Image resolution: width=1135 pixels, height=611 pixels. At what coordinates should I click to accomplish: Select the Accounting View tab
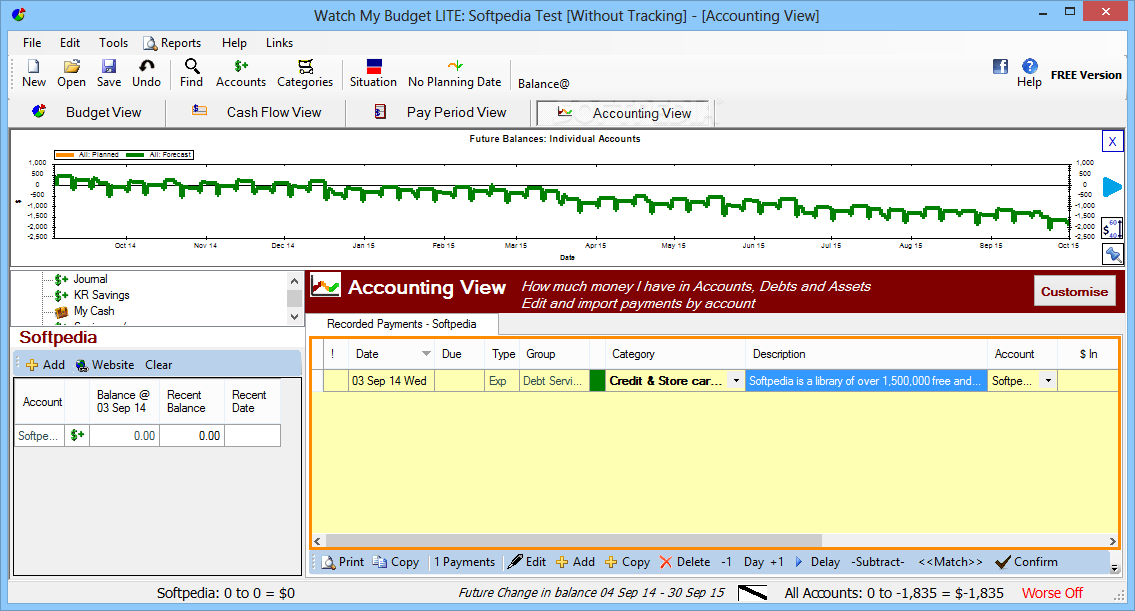tap(625, 113)
